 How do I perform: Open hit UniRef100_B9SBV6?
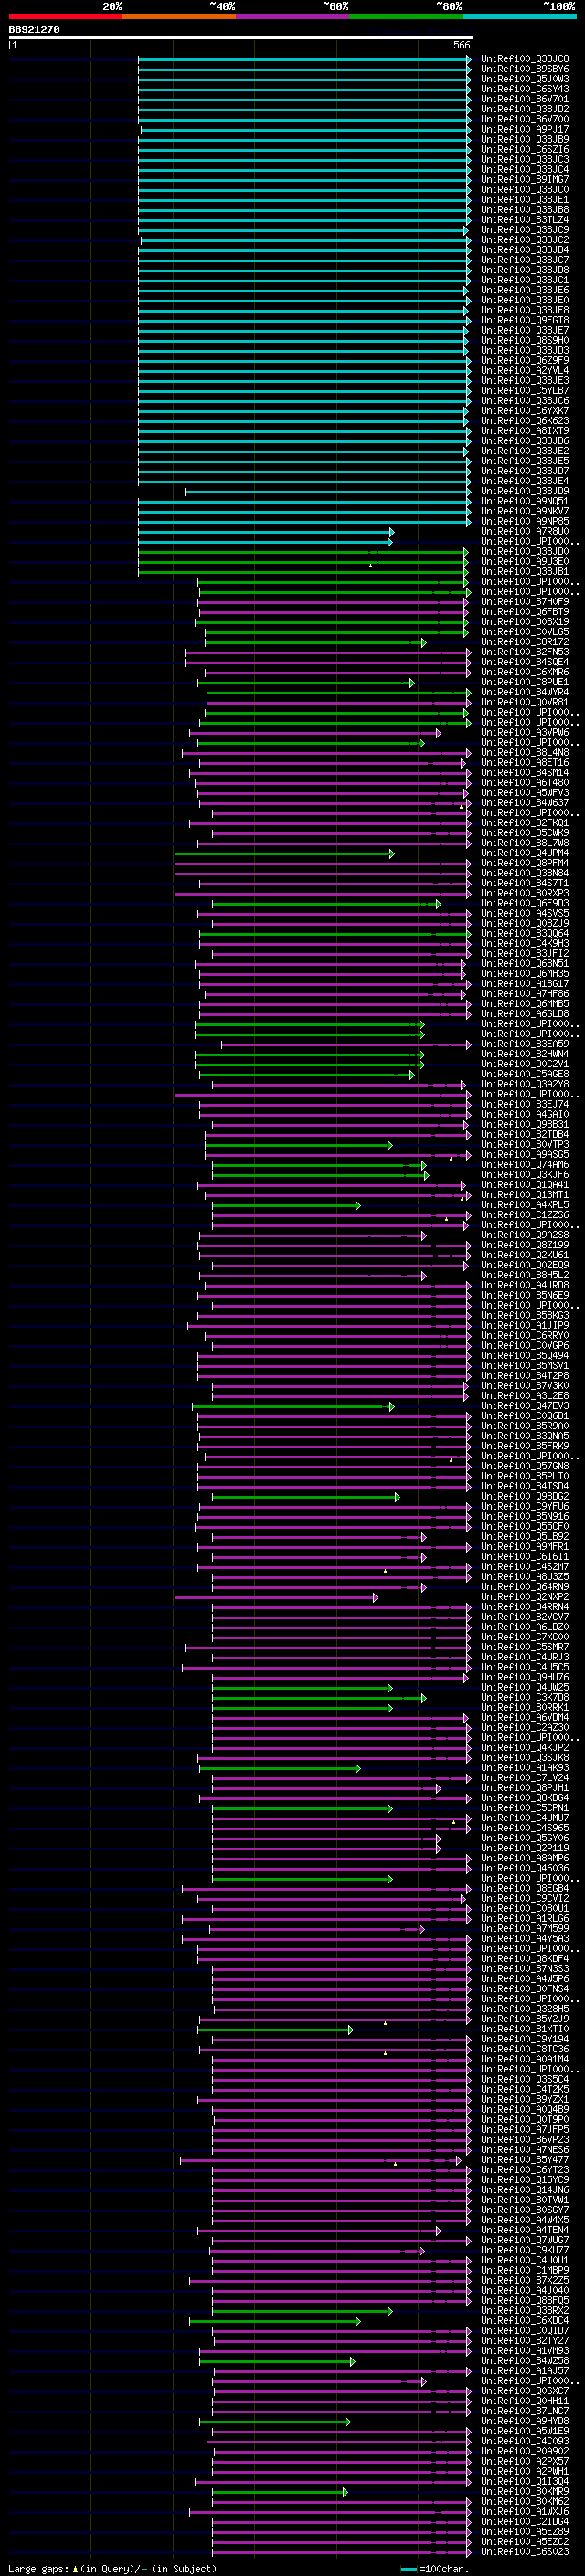pyautogui.click(x=524, y=69)
